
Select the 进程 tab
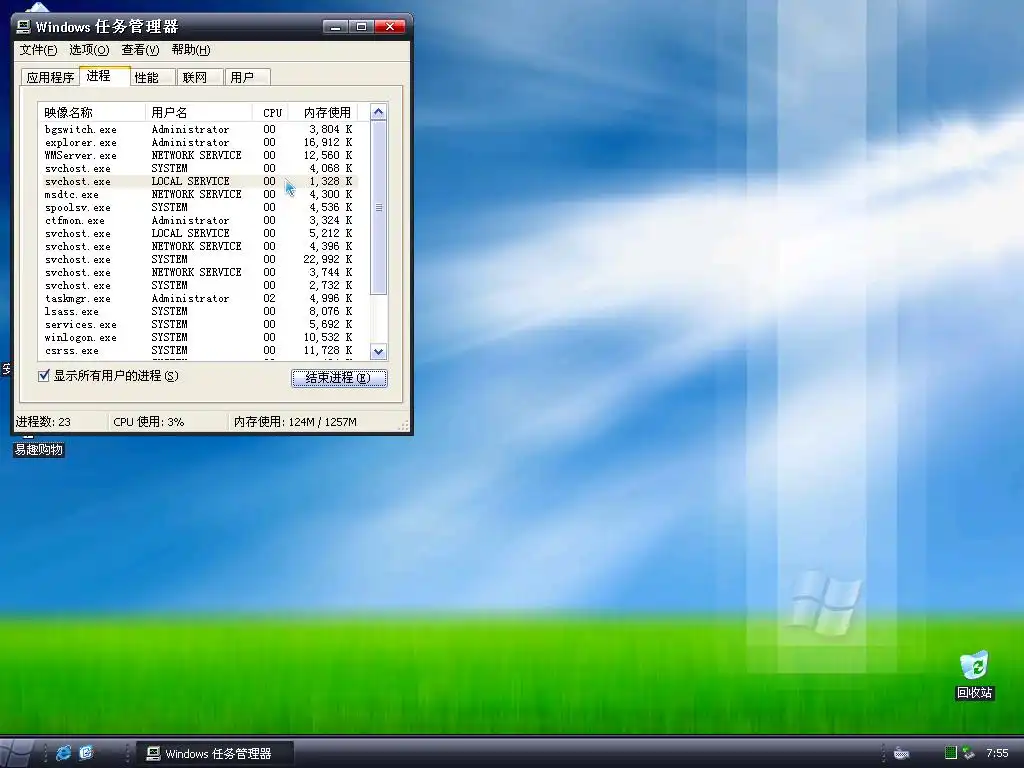pos(104,76)
